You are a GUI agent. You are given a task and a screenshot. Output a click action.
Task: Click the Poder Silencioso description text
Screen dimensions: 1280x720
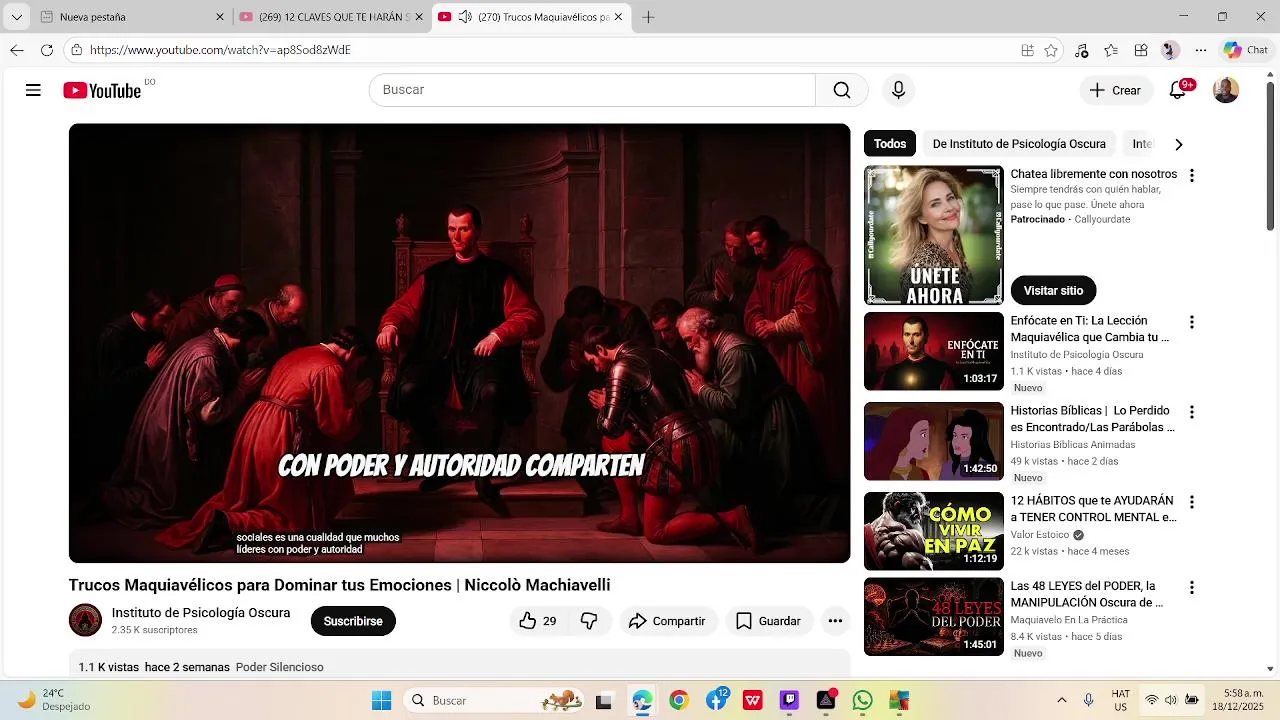click(280, 667)
